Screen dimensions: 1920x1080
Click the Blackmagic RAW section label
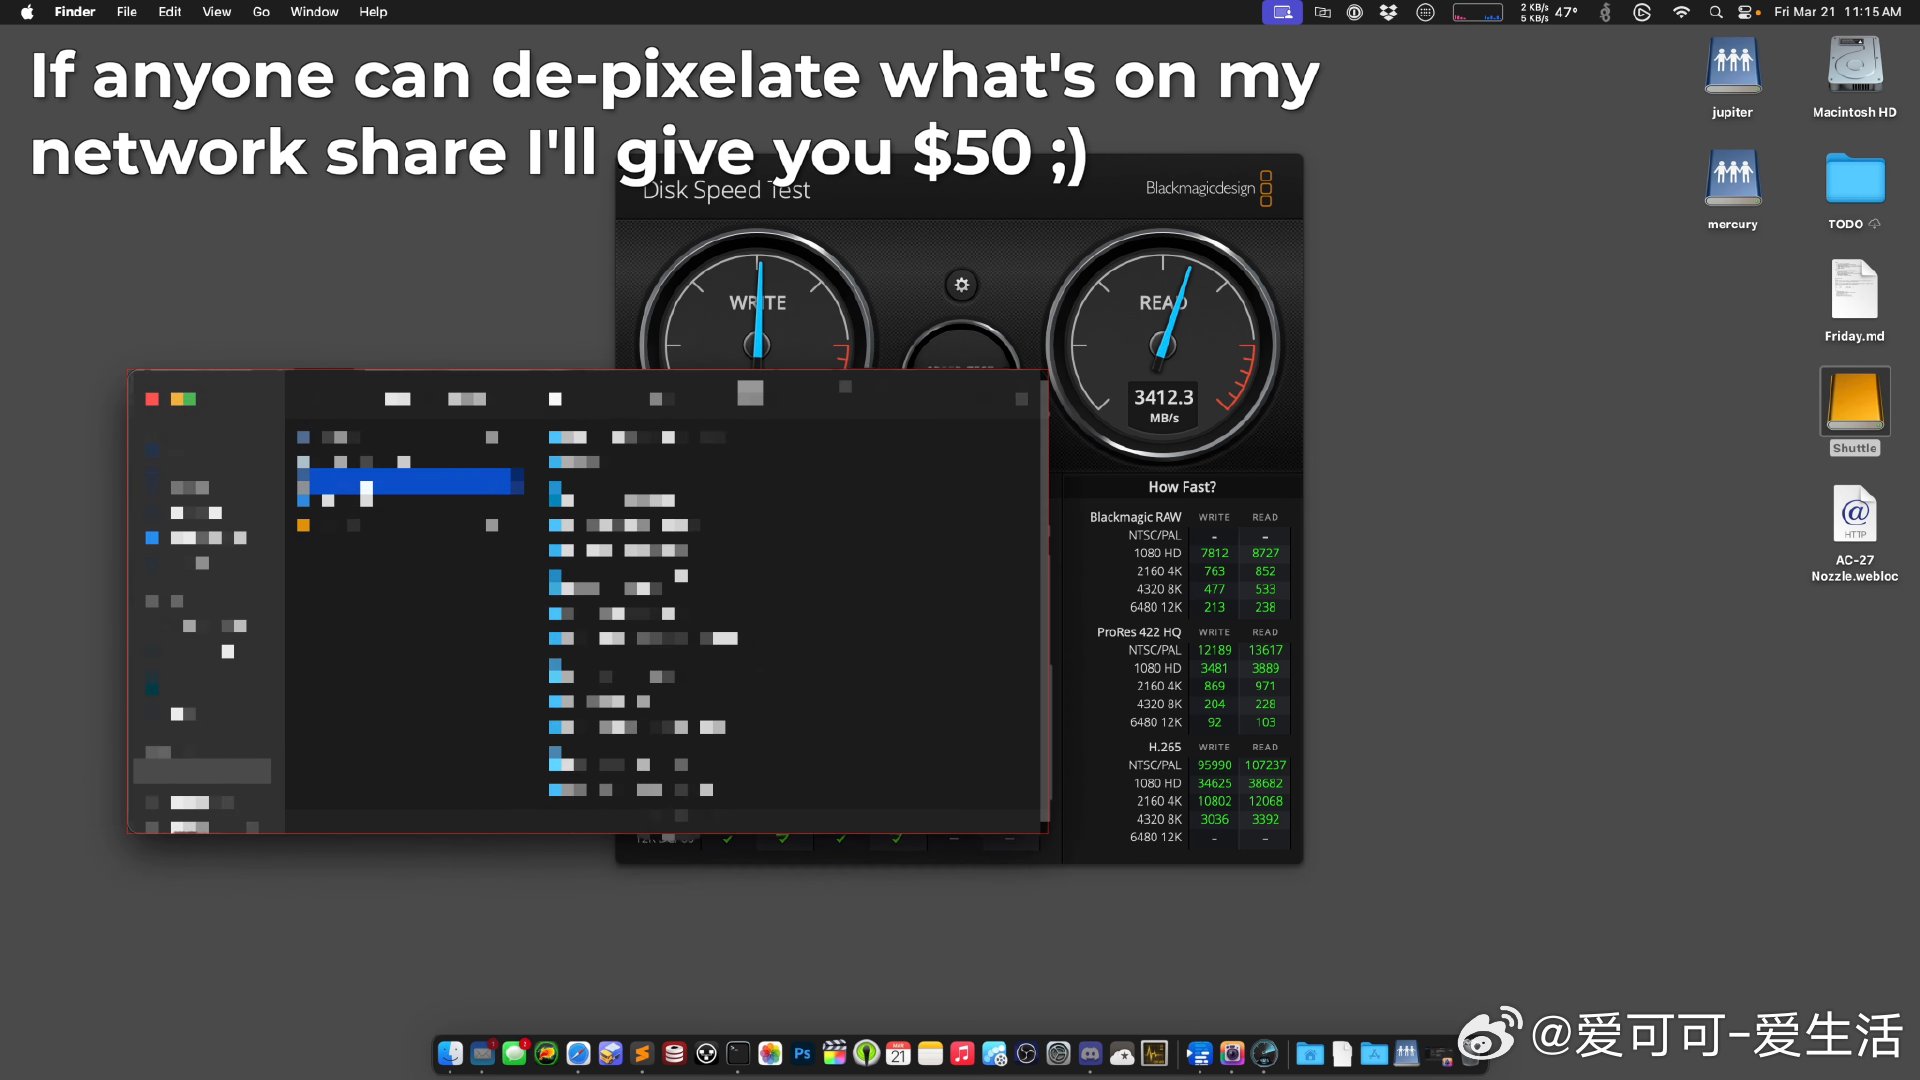click(1135, 517)
